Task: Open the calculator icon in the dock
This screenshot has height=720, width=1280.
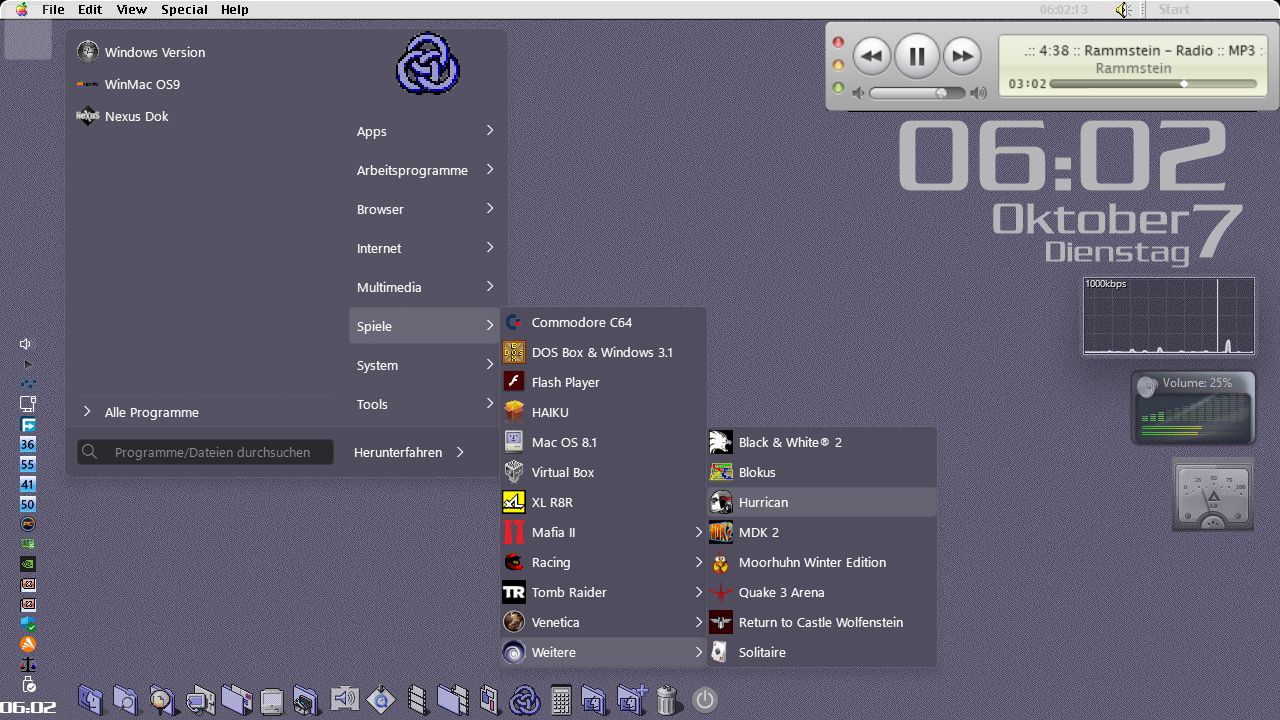Action: click(561, 700)
